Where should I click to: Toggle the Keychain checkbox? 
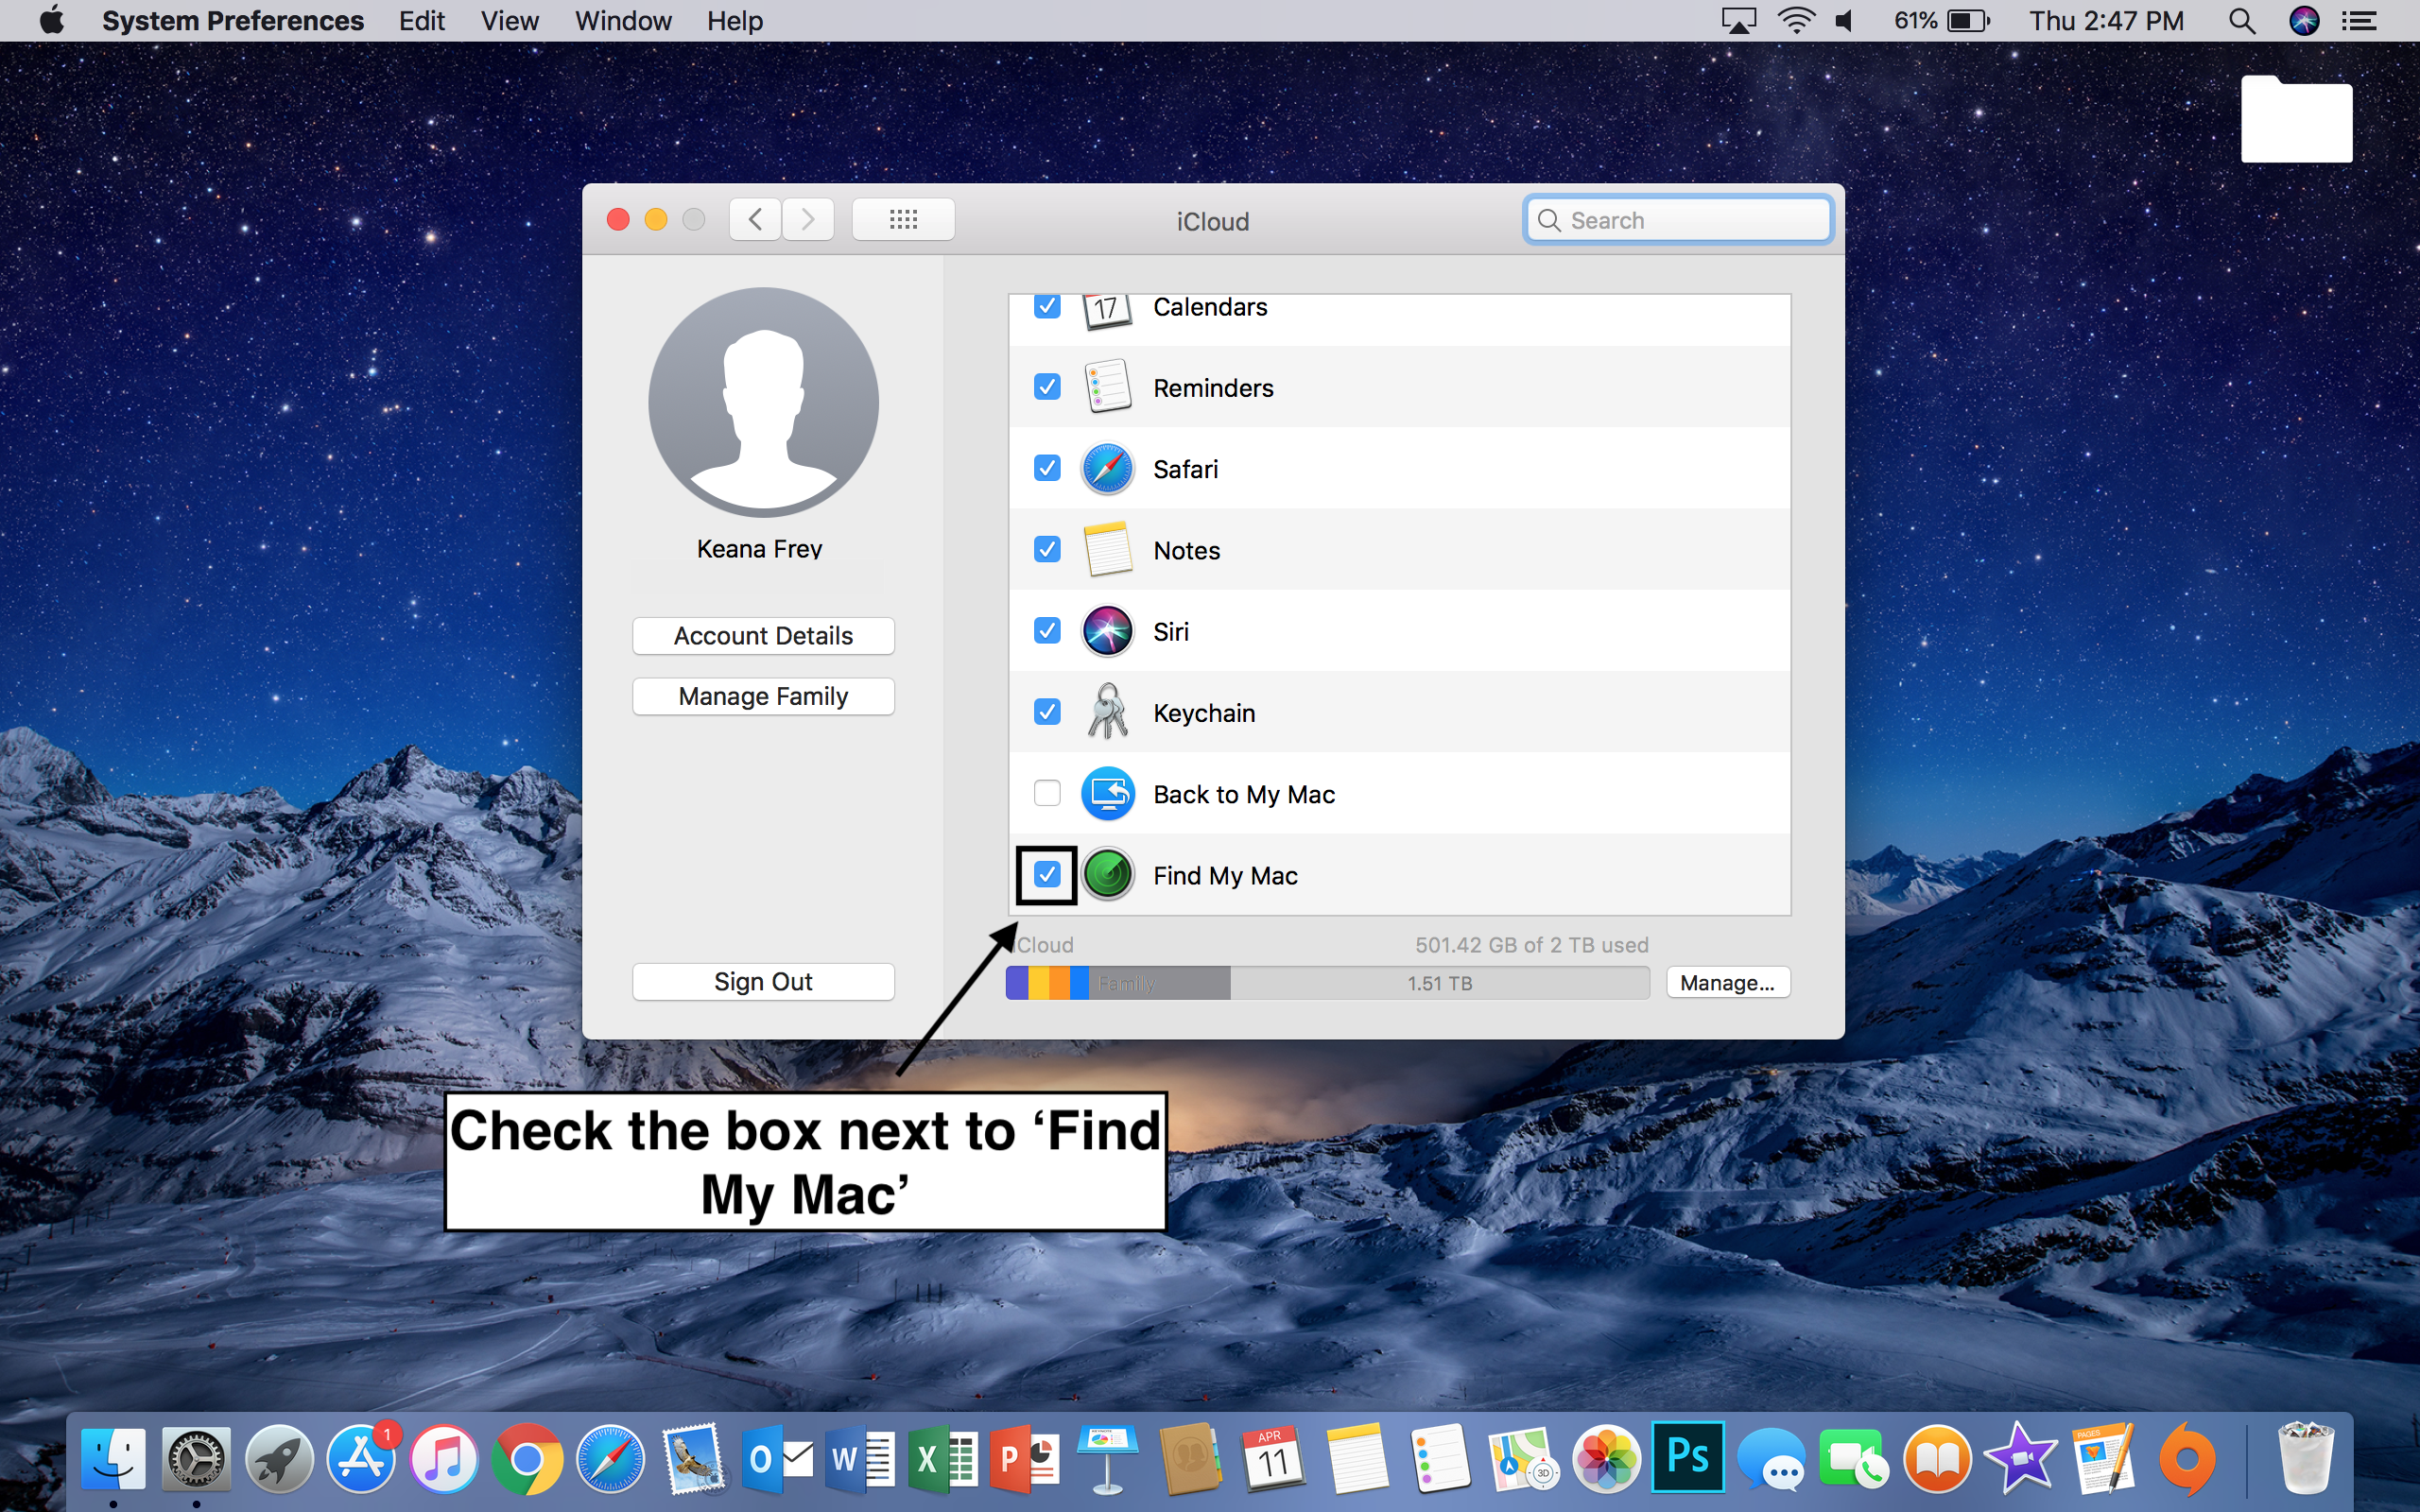[x=1046, y=712]
